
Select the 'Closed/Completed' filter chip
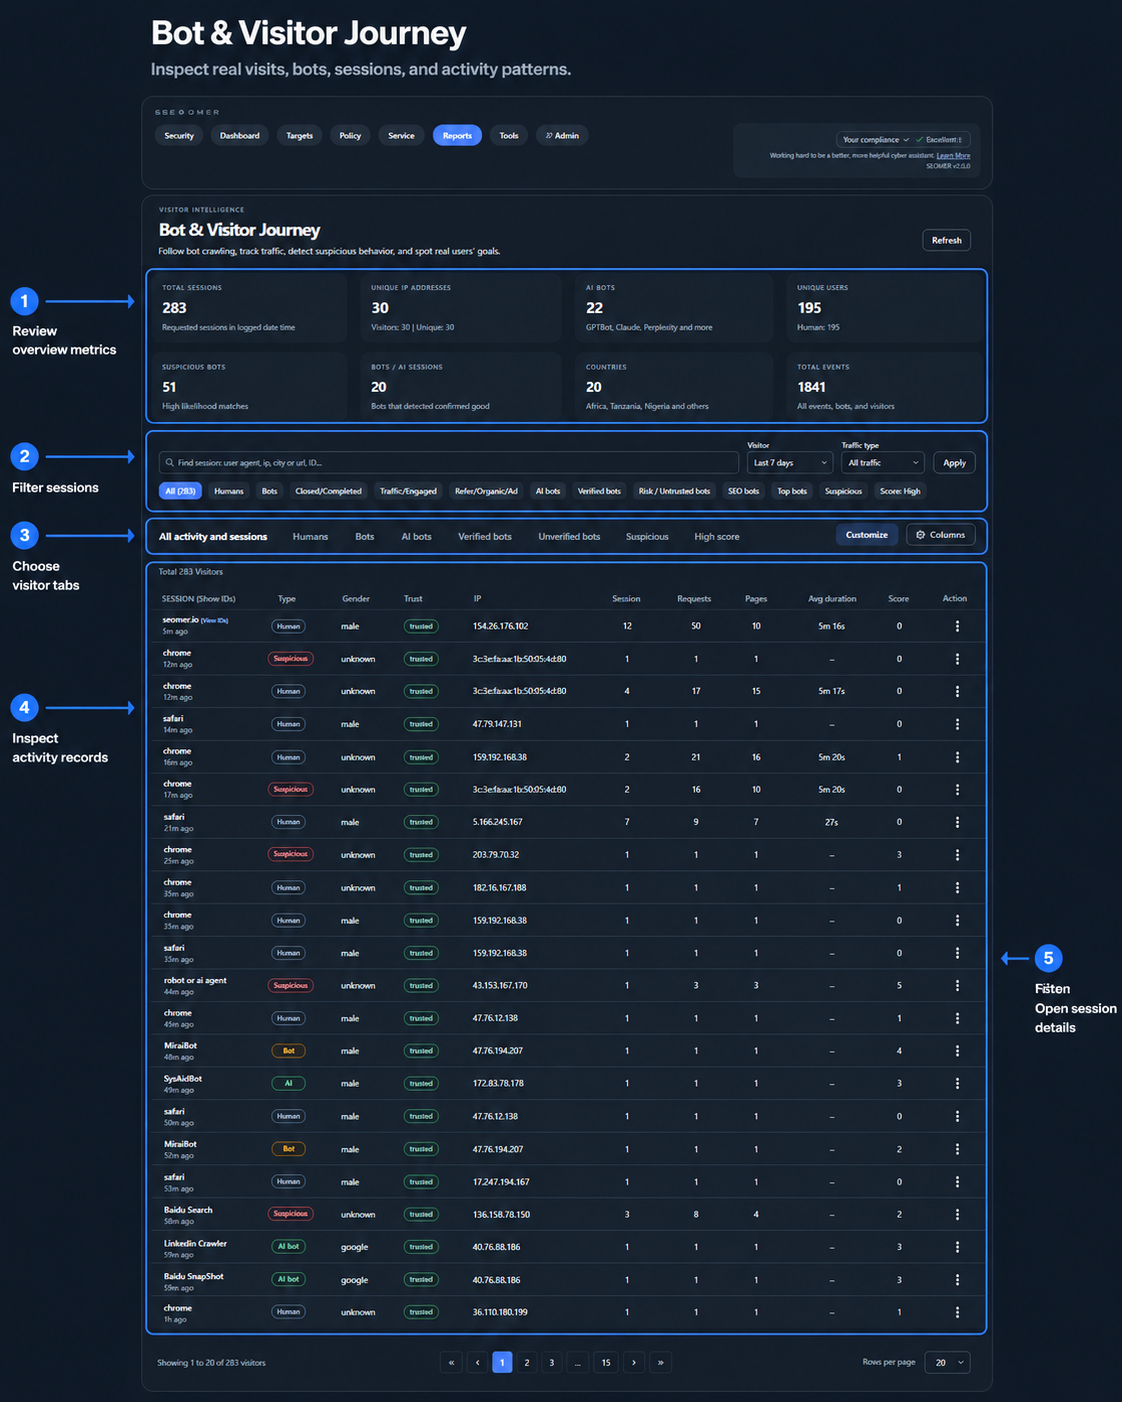coord(329,491)
